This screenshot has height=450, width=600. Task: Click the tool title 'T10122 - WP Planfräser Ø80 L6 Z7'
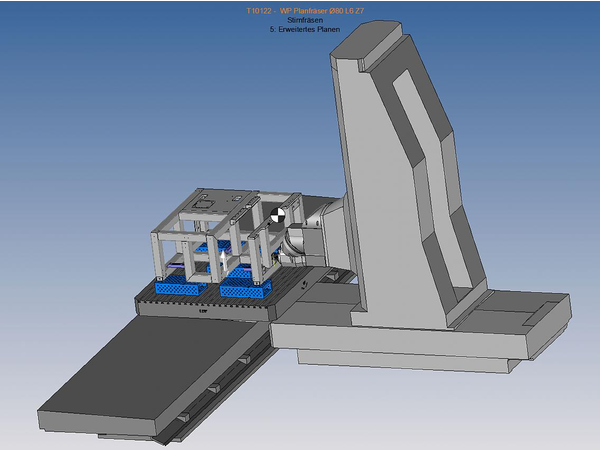click(305, 11)
